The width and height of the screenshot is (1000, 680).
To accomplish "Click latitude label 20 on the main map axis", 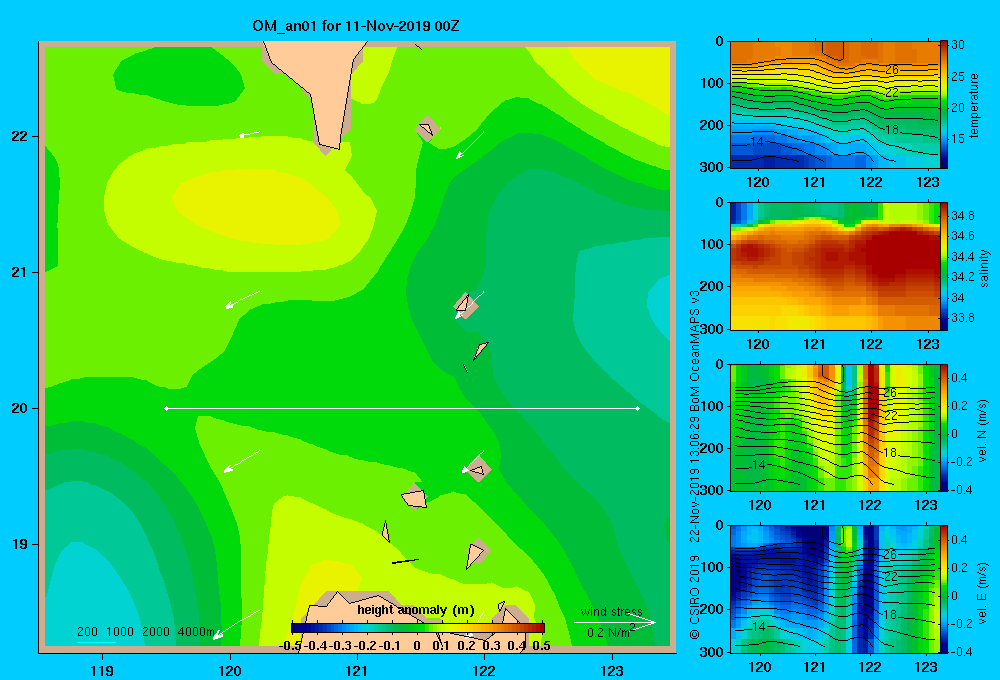I will pos(19,408).
